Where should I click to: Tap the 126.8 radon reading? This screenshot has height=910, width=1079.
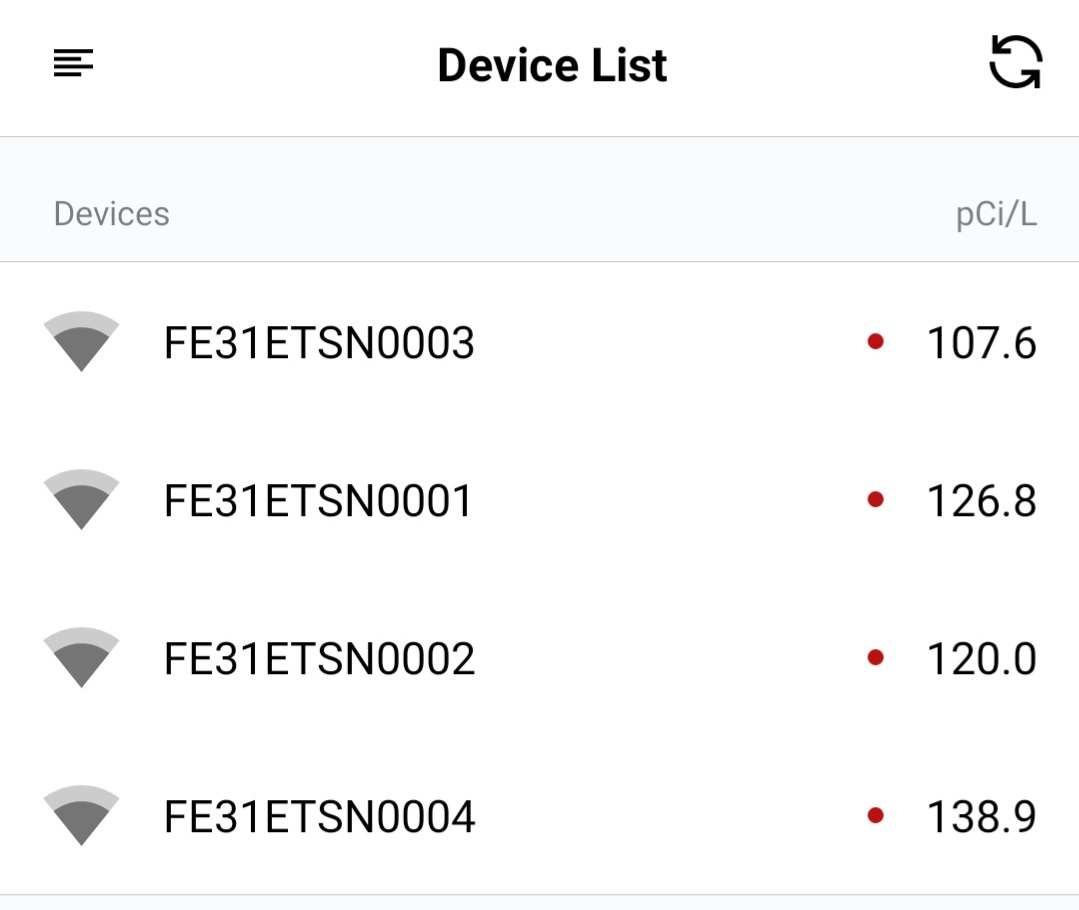pyautogui.click(x=981, y=500)
